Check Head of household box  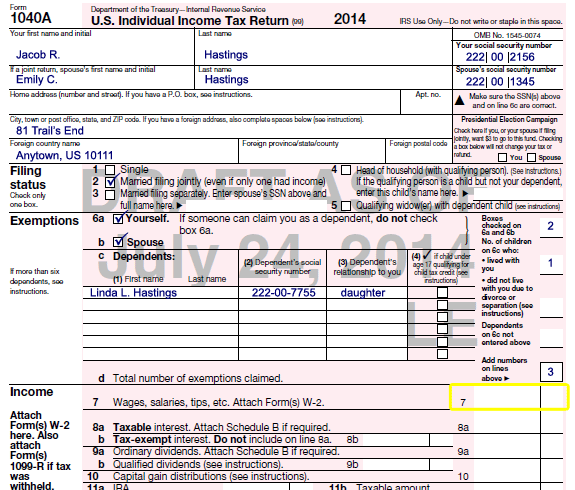click(x=346, y=170)
